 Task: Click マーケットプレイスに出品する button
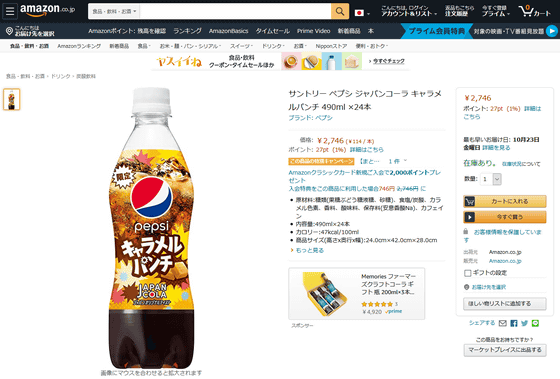pyautogui.click(x=505, y=350)
